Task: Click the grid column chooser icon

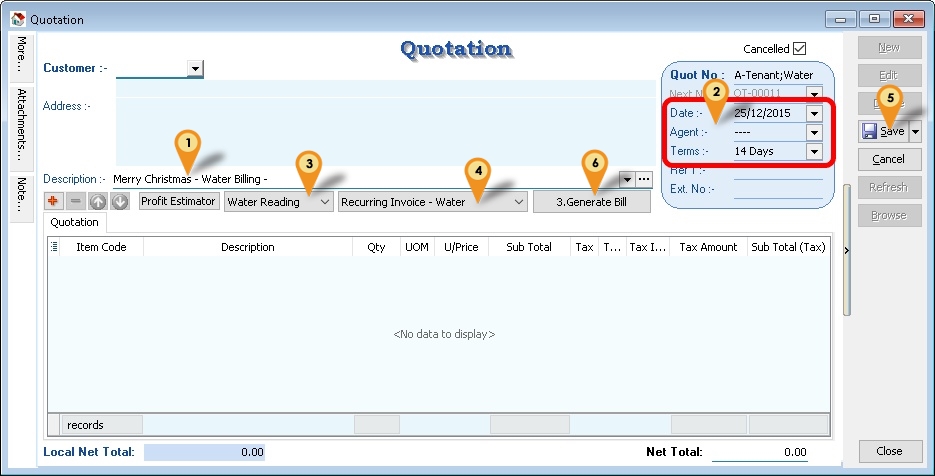Action: [54, 247]
